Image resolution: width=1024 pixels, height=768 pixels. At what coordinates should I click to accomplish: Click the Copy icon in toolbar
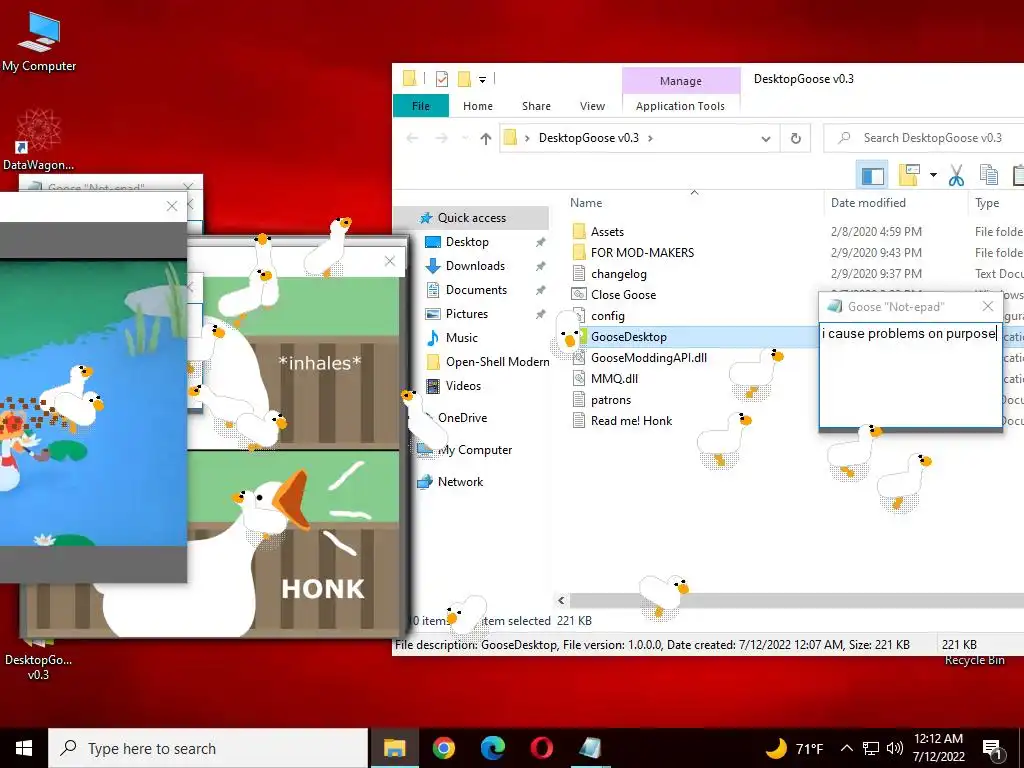pos(989,175)
